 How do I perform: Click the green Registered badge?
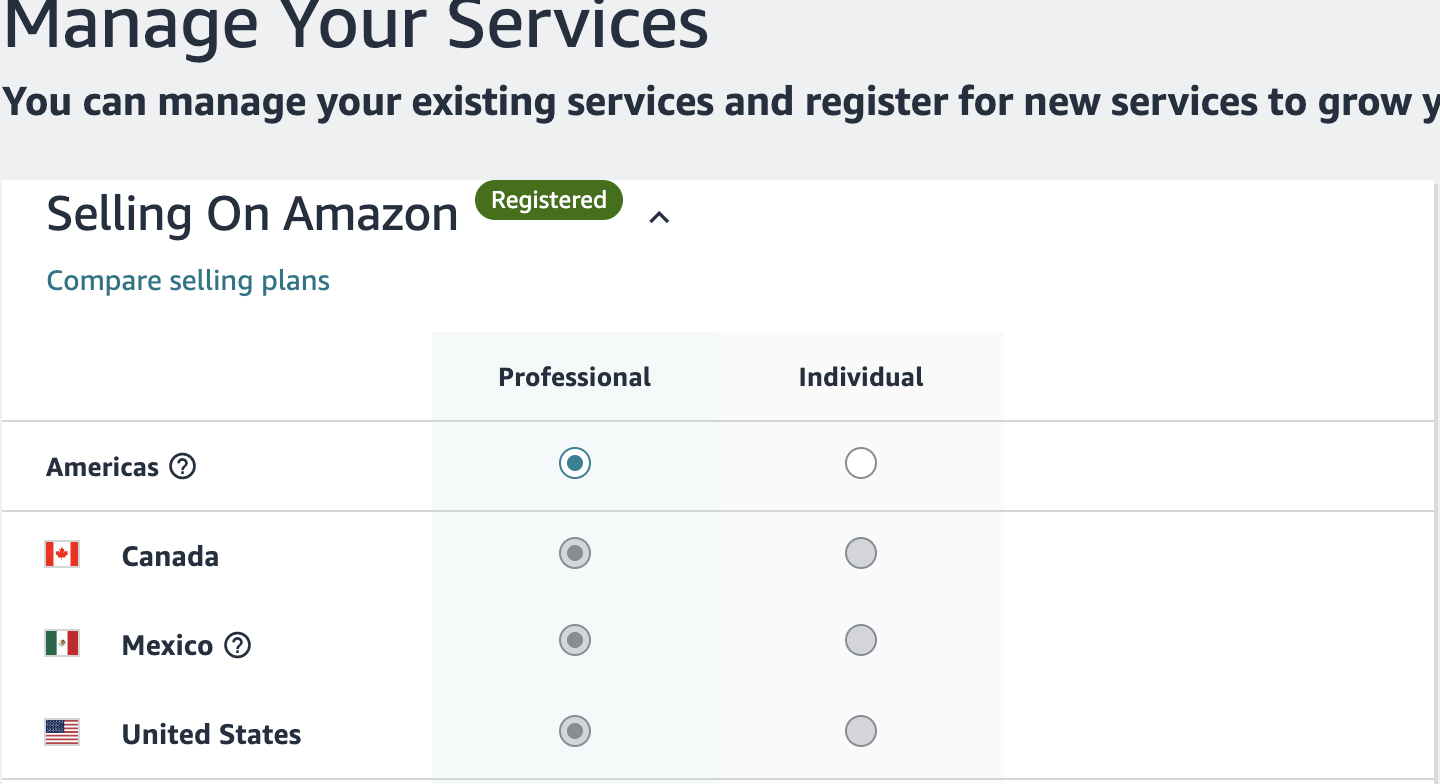pyautogui.click(x=548, y=200)
